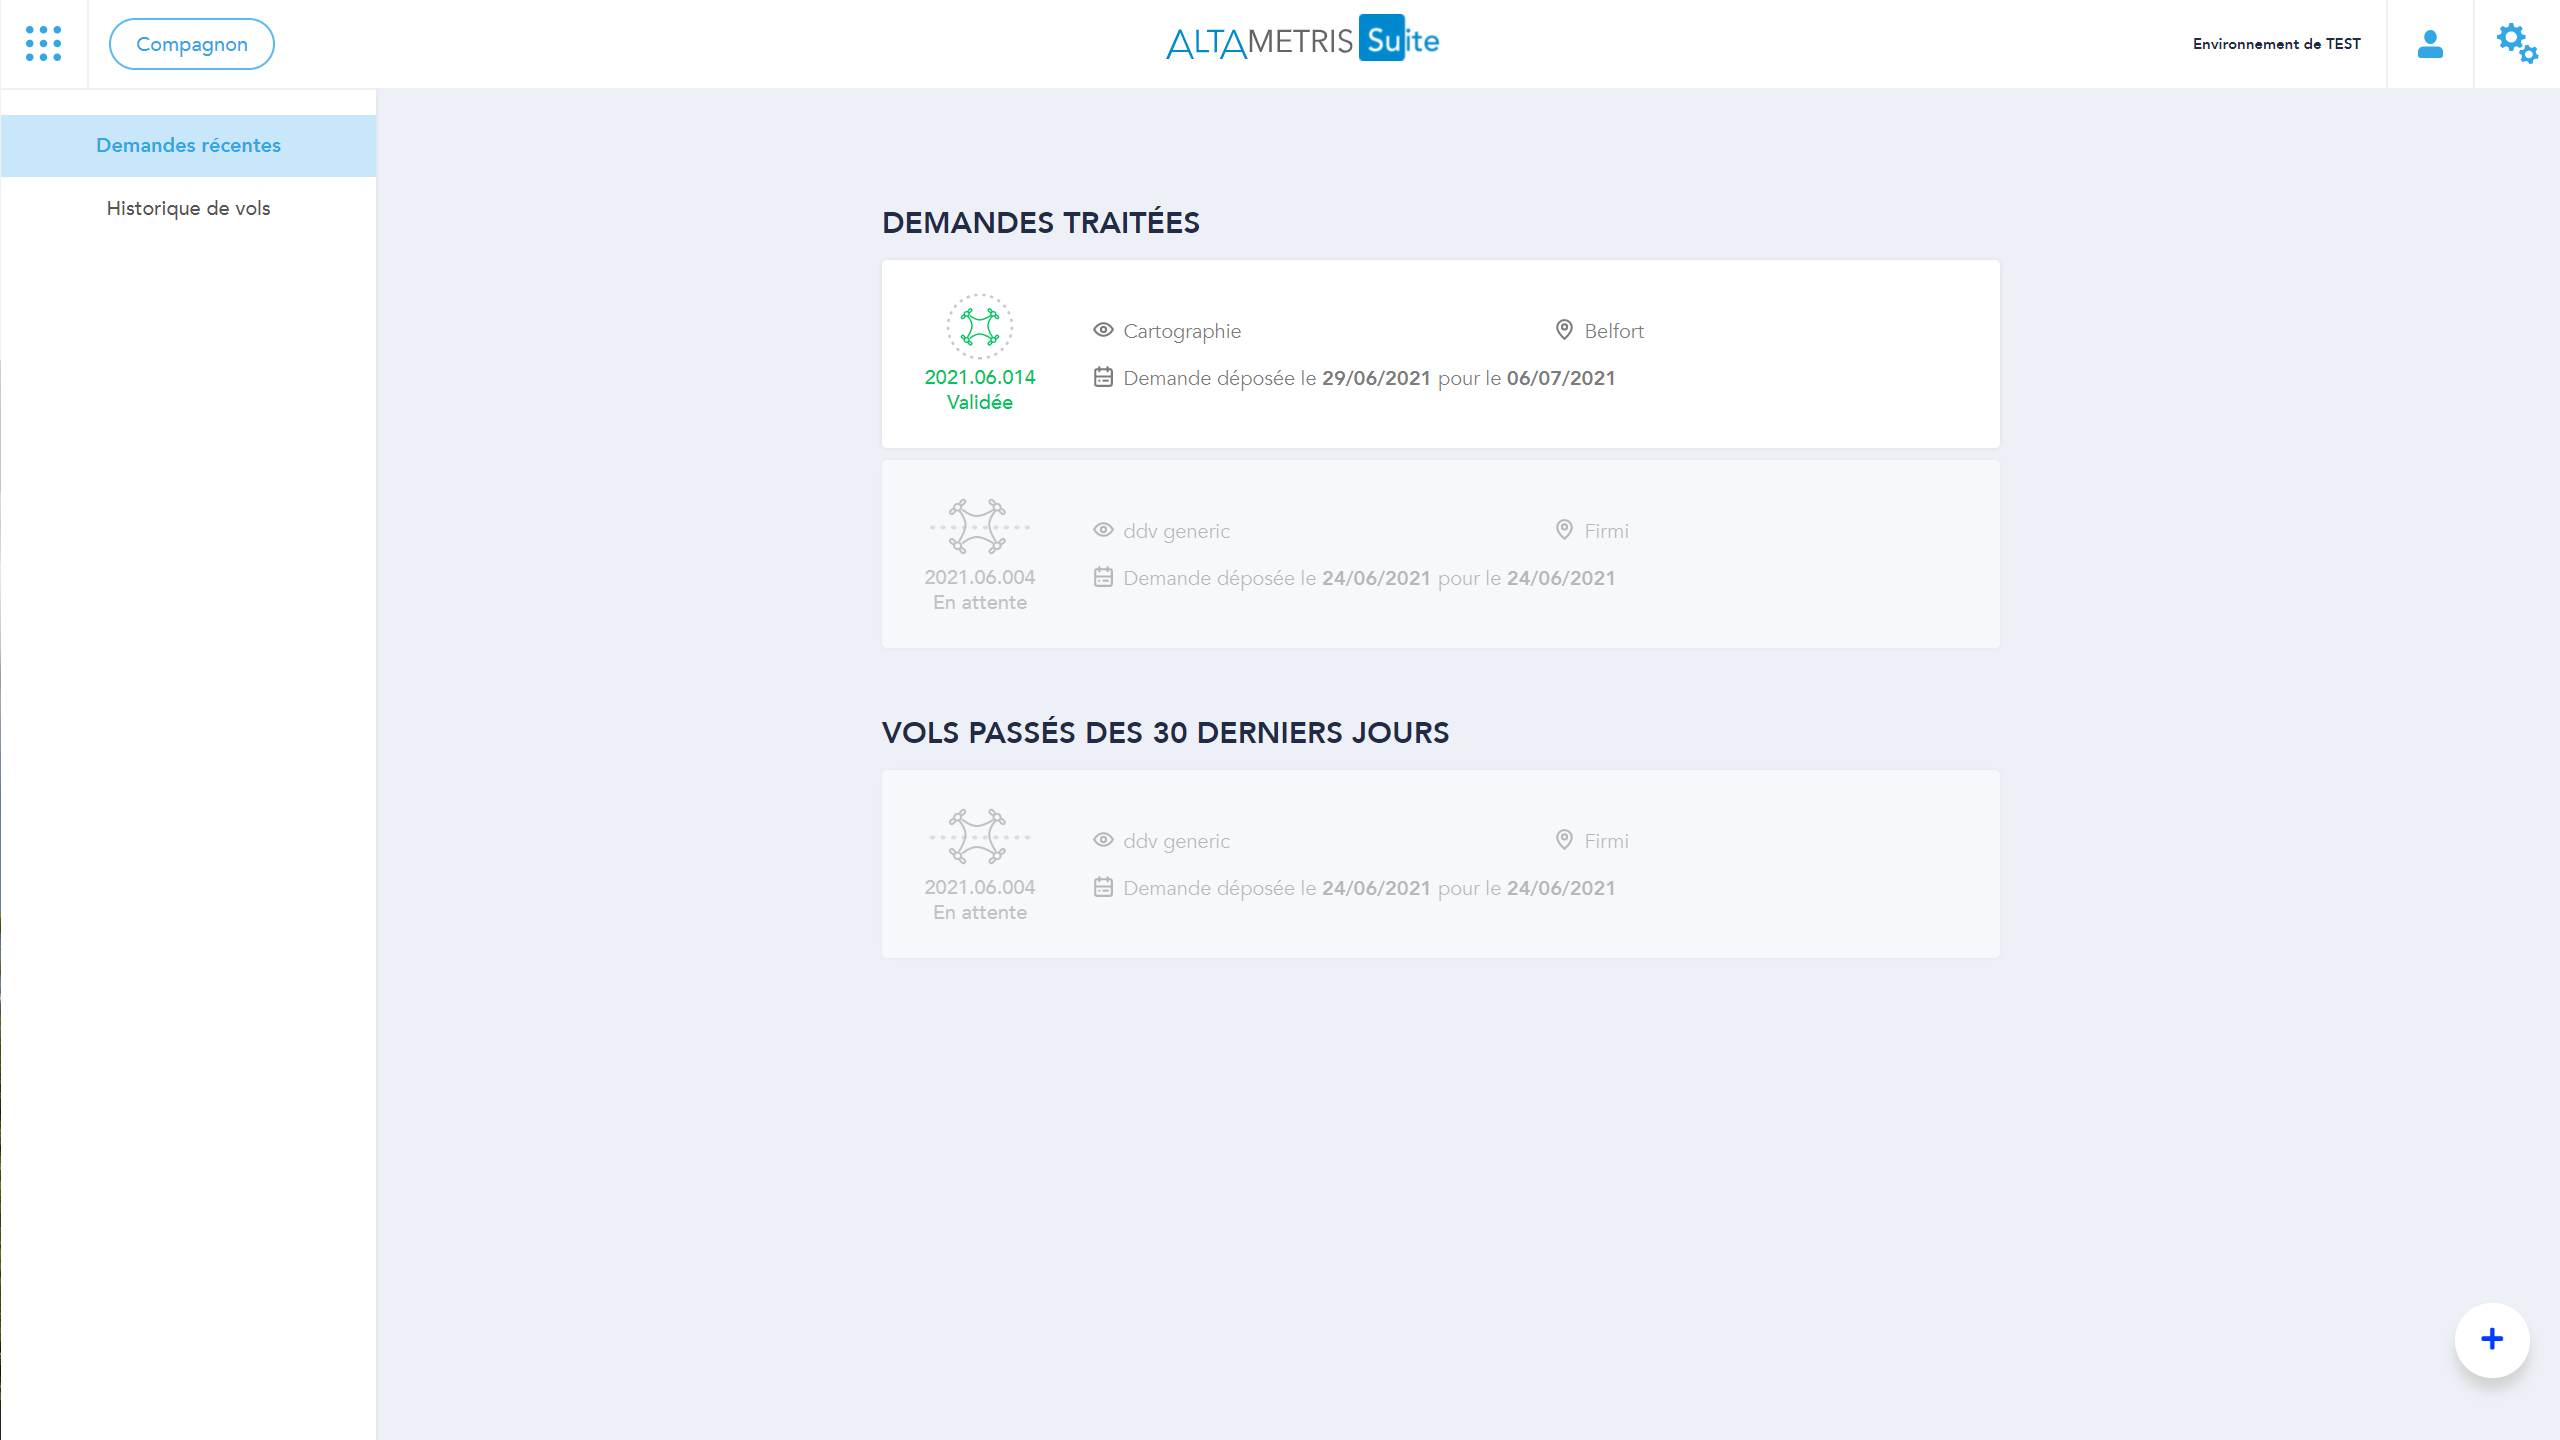This screenshot has height=1440, width=2560.
Task: Open the apps grid menu icon
Action: (43, 43)
